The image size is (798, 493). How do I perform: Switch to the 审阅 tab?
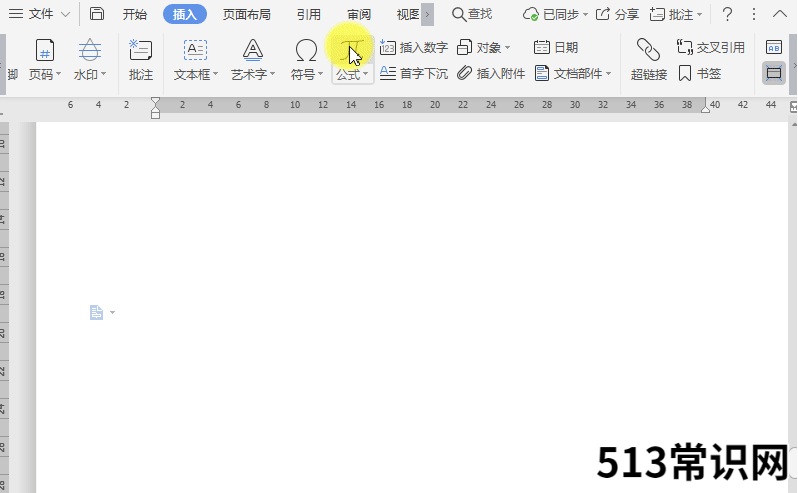(359, 14)
